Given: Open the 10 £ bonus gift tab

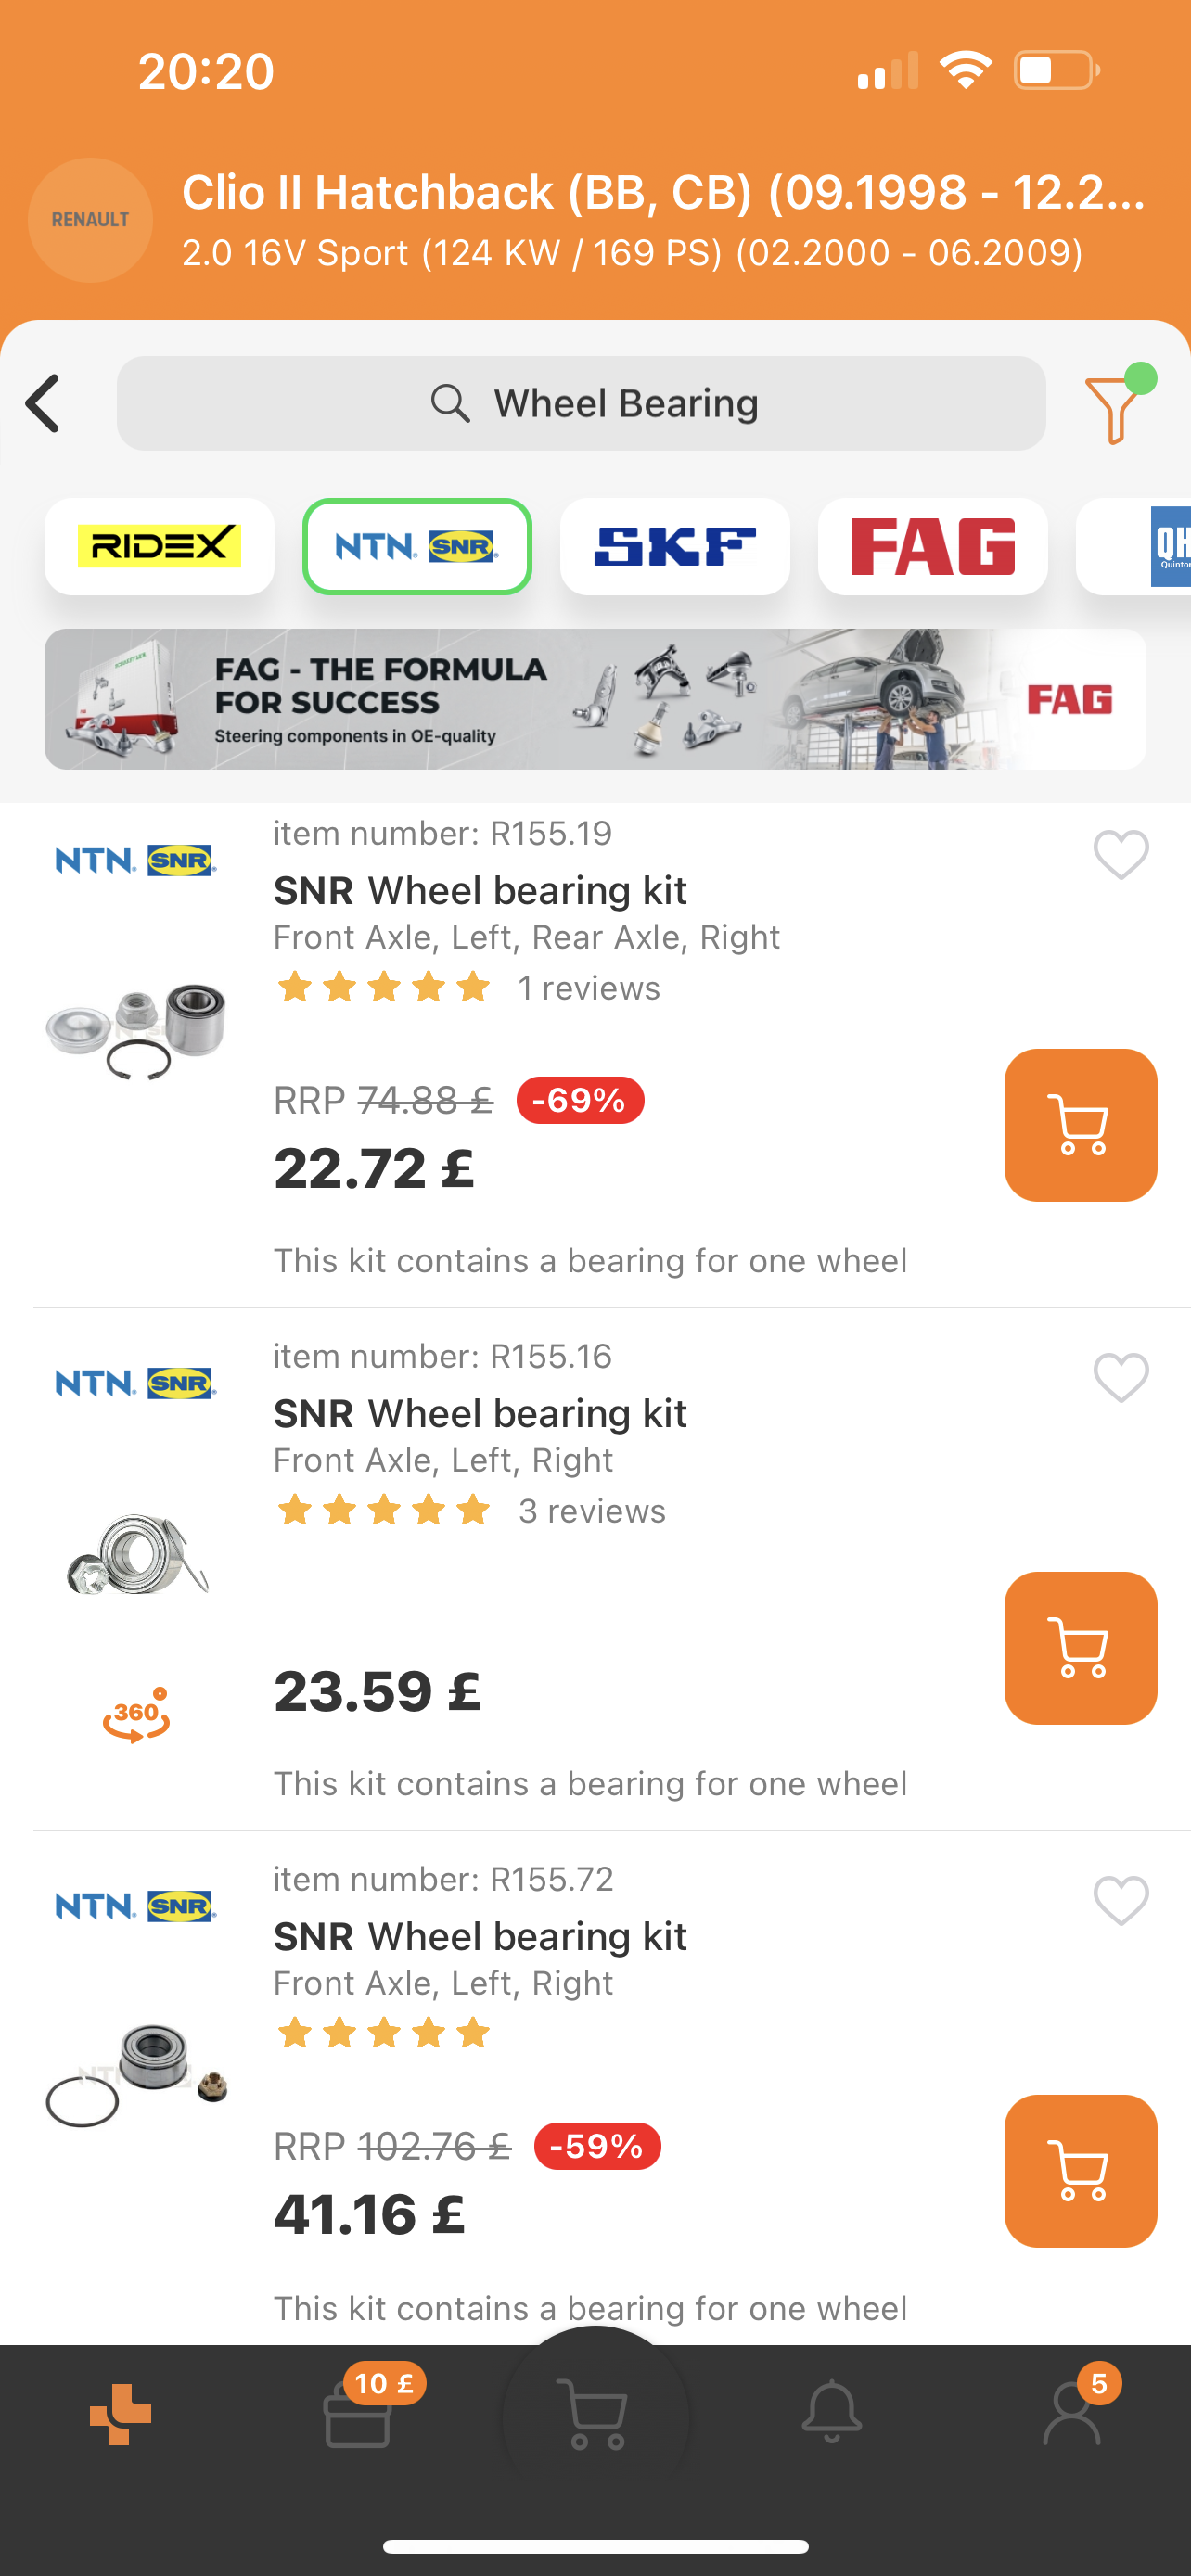Looking at the screenshot, I should click(358, 2414).
